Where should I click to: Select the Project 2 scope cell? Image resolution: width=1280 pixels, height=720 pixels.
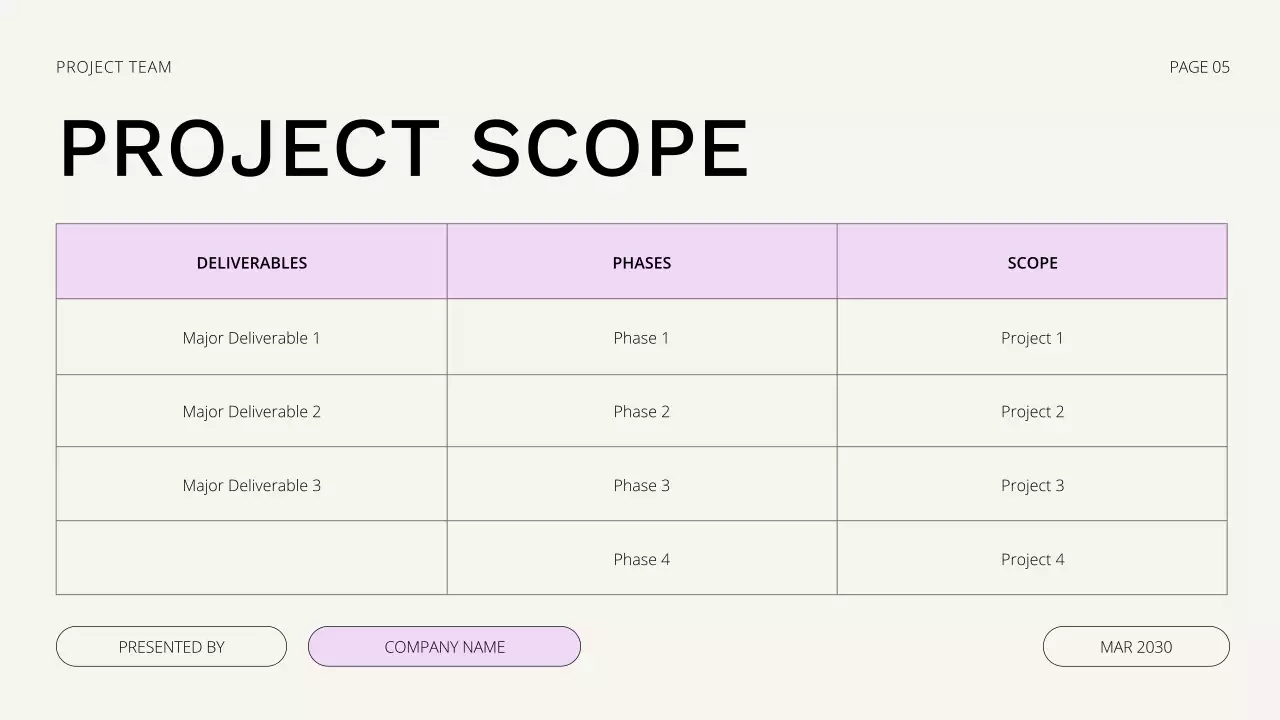click(x=1032, y=412)
